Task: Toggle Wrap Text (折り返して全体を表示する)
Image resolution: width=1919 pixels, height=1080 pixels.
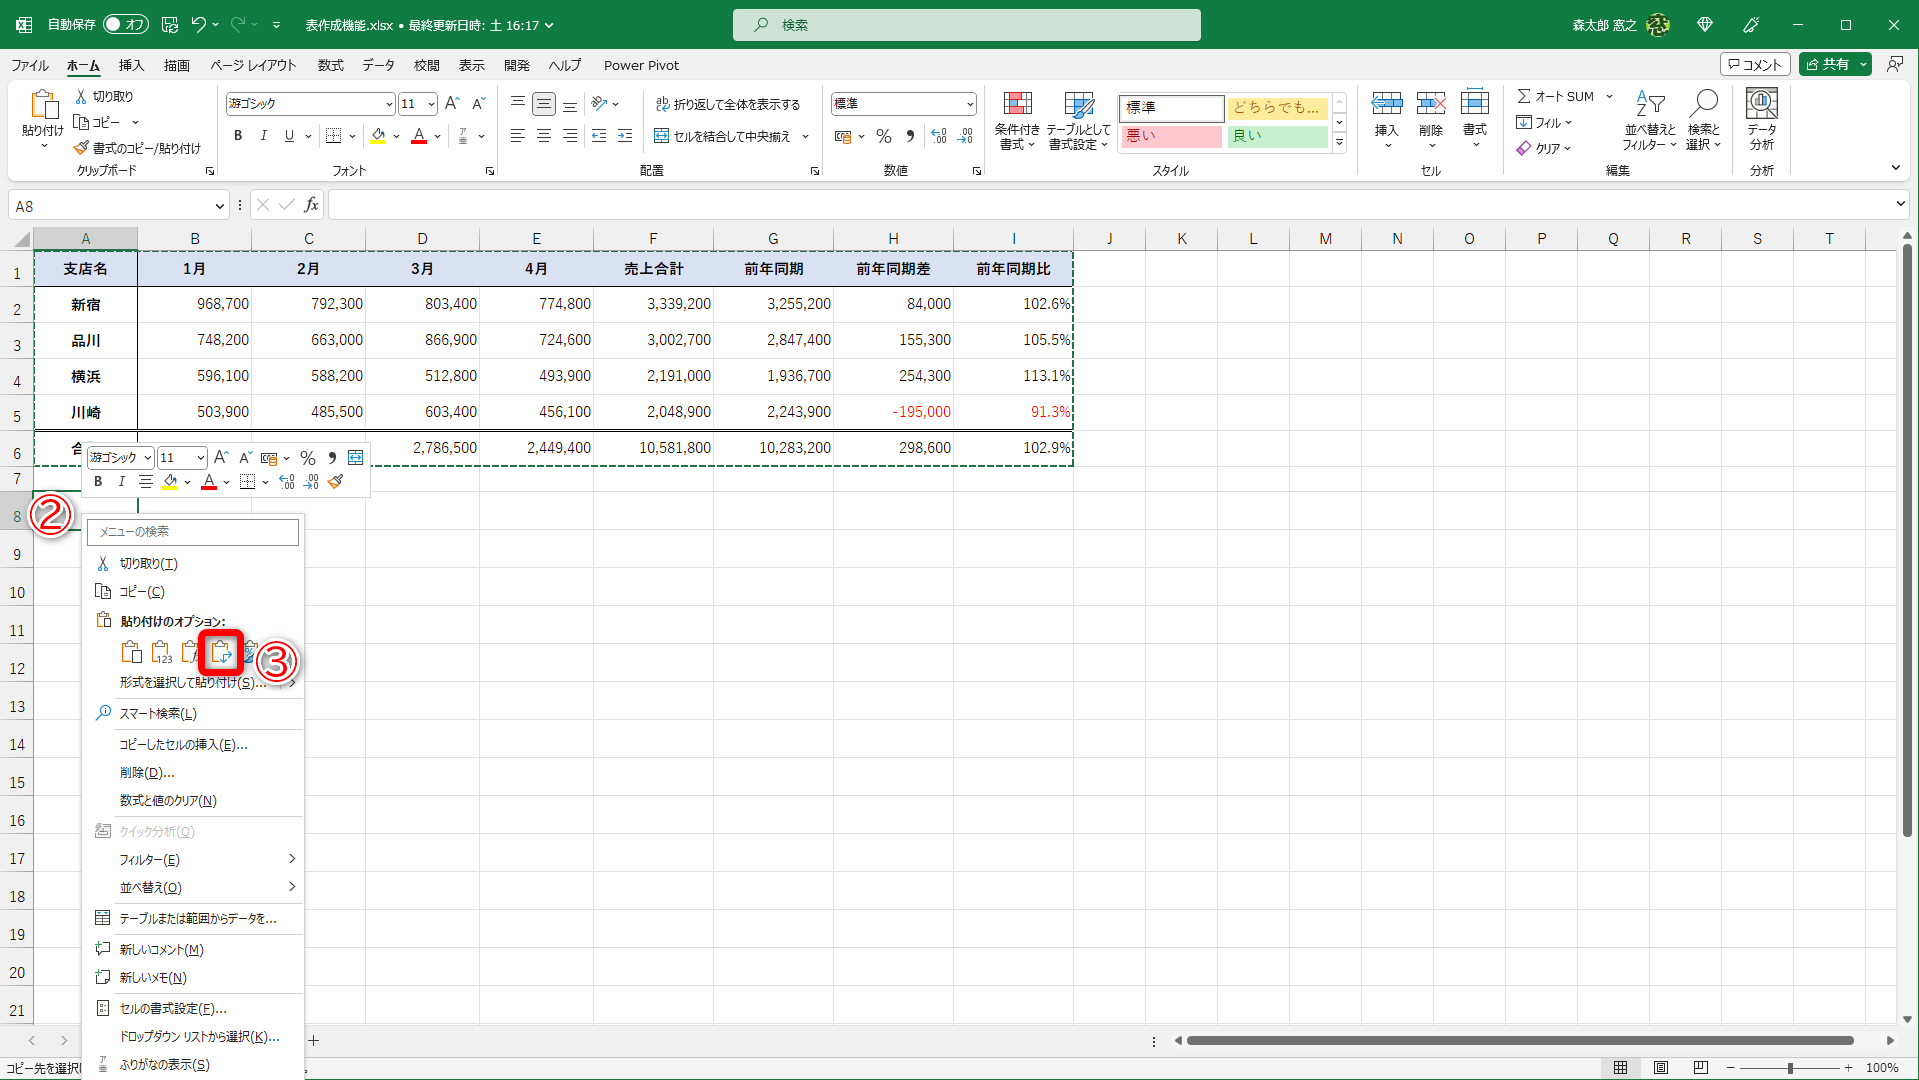Action: [728, 104]
